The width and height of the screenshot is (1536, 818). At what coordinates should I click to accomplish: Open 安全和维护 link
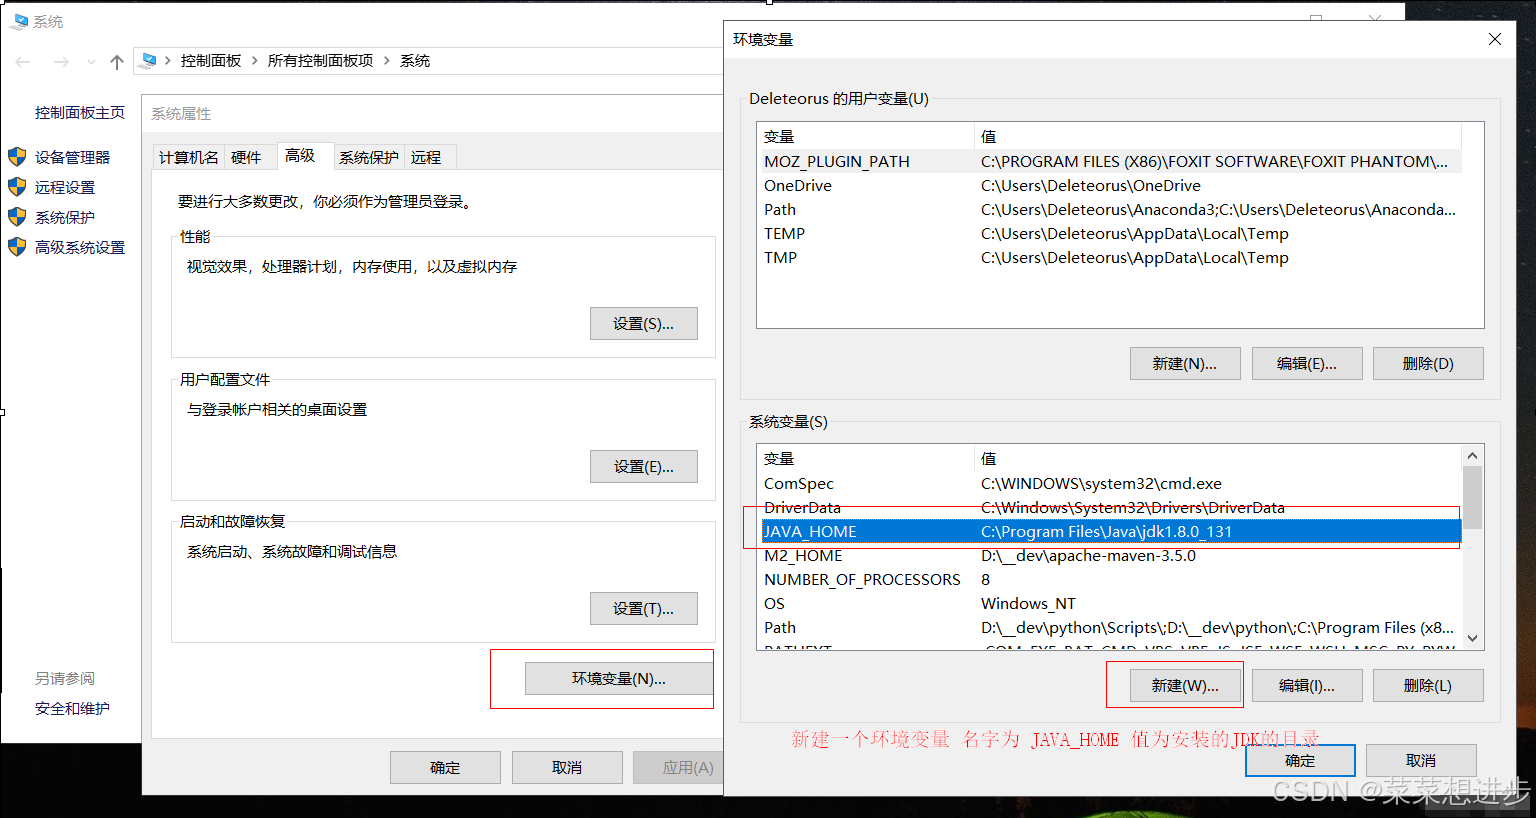pyautogui.click(x=72, y=708)
